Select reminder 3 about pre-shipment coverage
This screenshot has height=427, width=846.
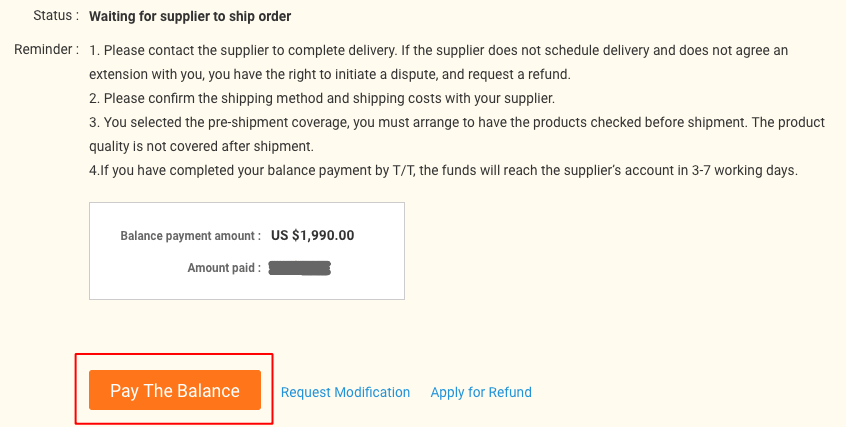[457, 134]
